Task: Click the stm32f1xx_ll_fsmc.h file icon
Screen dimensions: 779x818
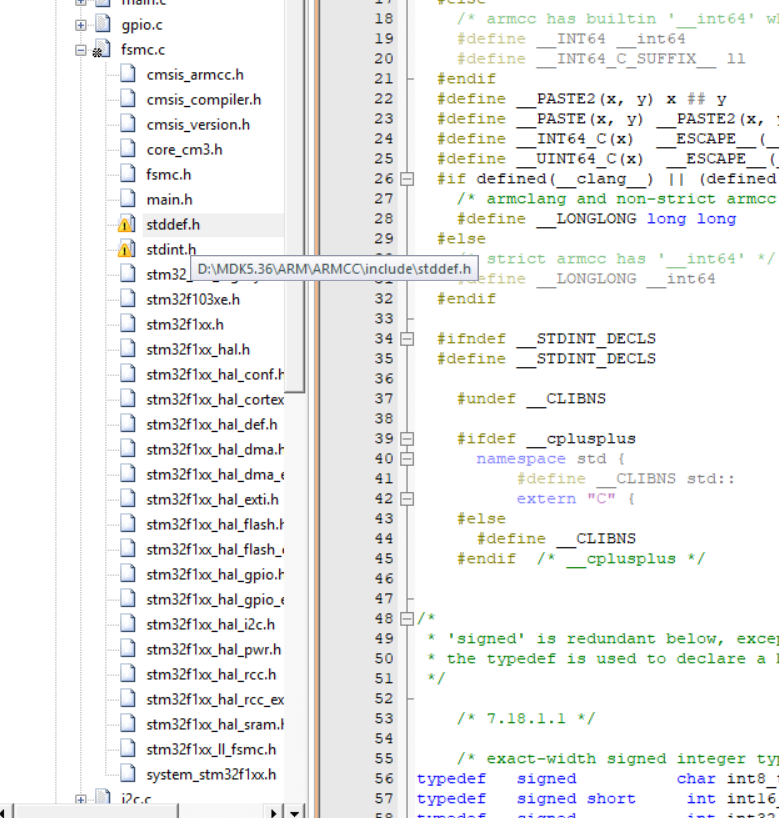Action: [128, 749]
